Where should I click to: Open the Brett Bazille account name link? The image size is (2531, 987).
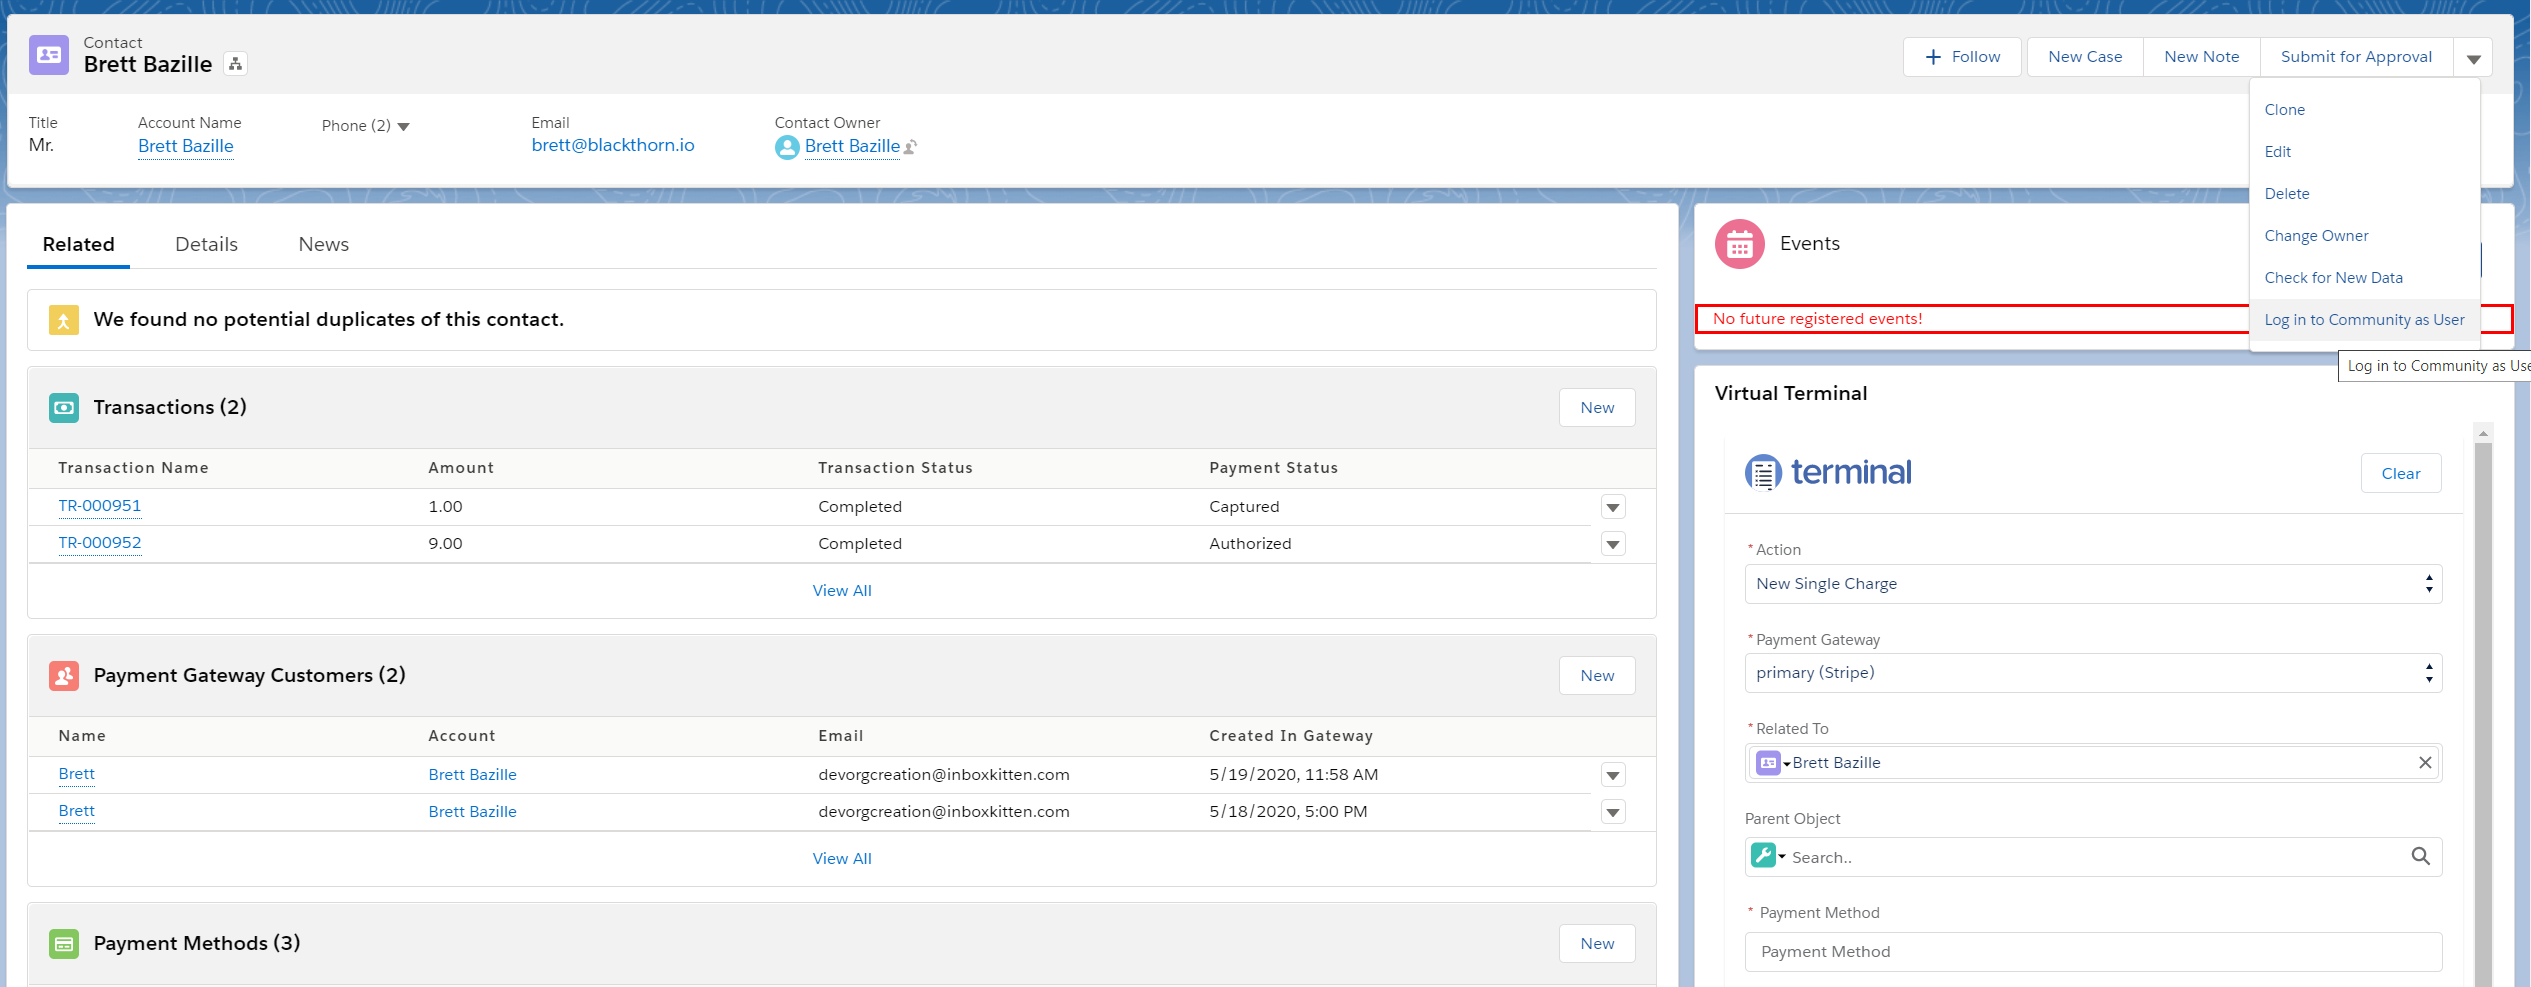[185, 146]
